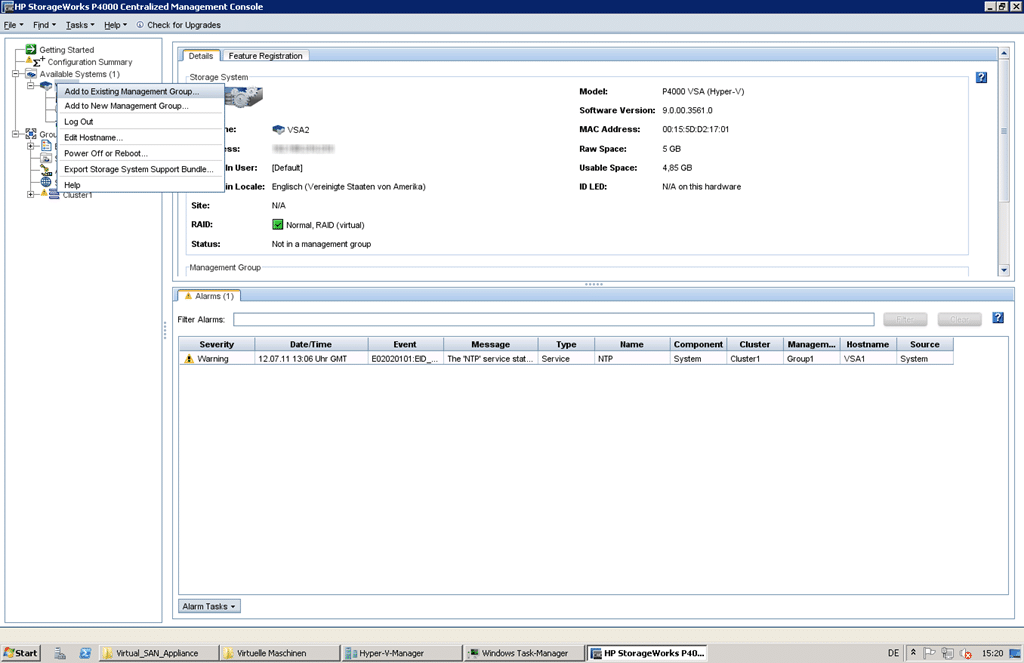The height and width of the screenshot is (663, 1024).
Task: Click the PowerShell quick launch icon
Action: pyautogui.click(x=85, y=653)
